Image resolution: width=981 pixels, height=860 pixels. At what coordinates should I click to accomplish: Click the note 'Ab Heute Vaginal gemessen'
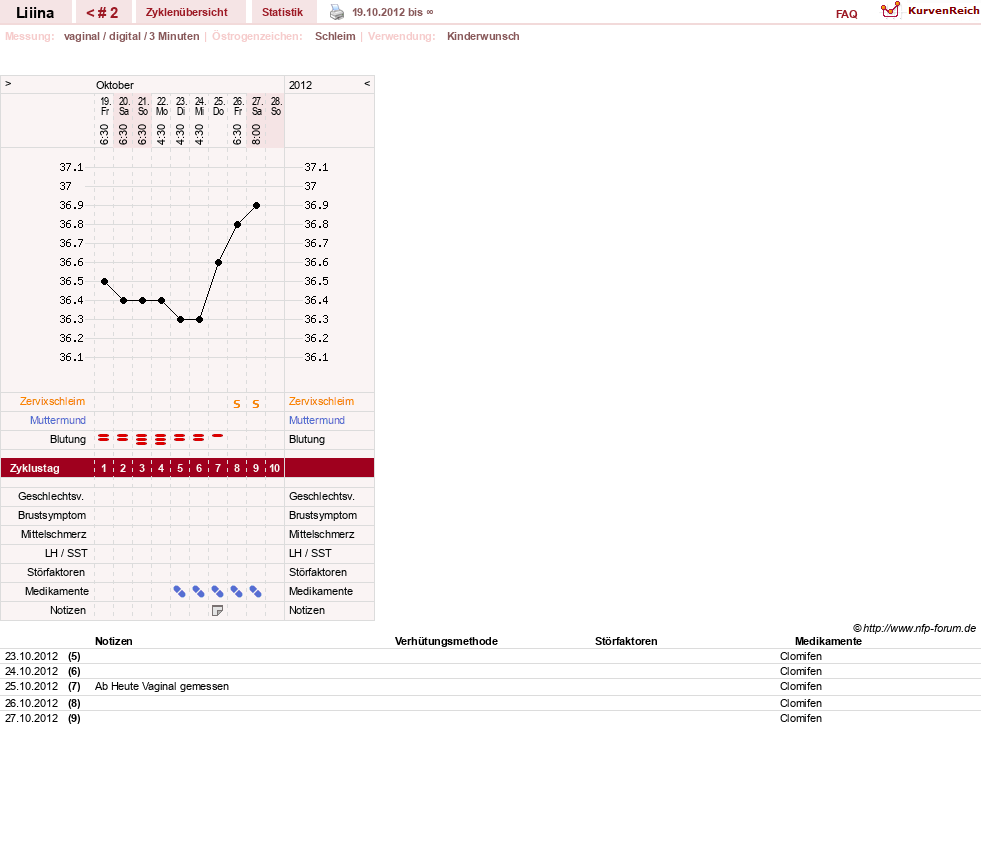161,686
